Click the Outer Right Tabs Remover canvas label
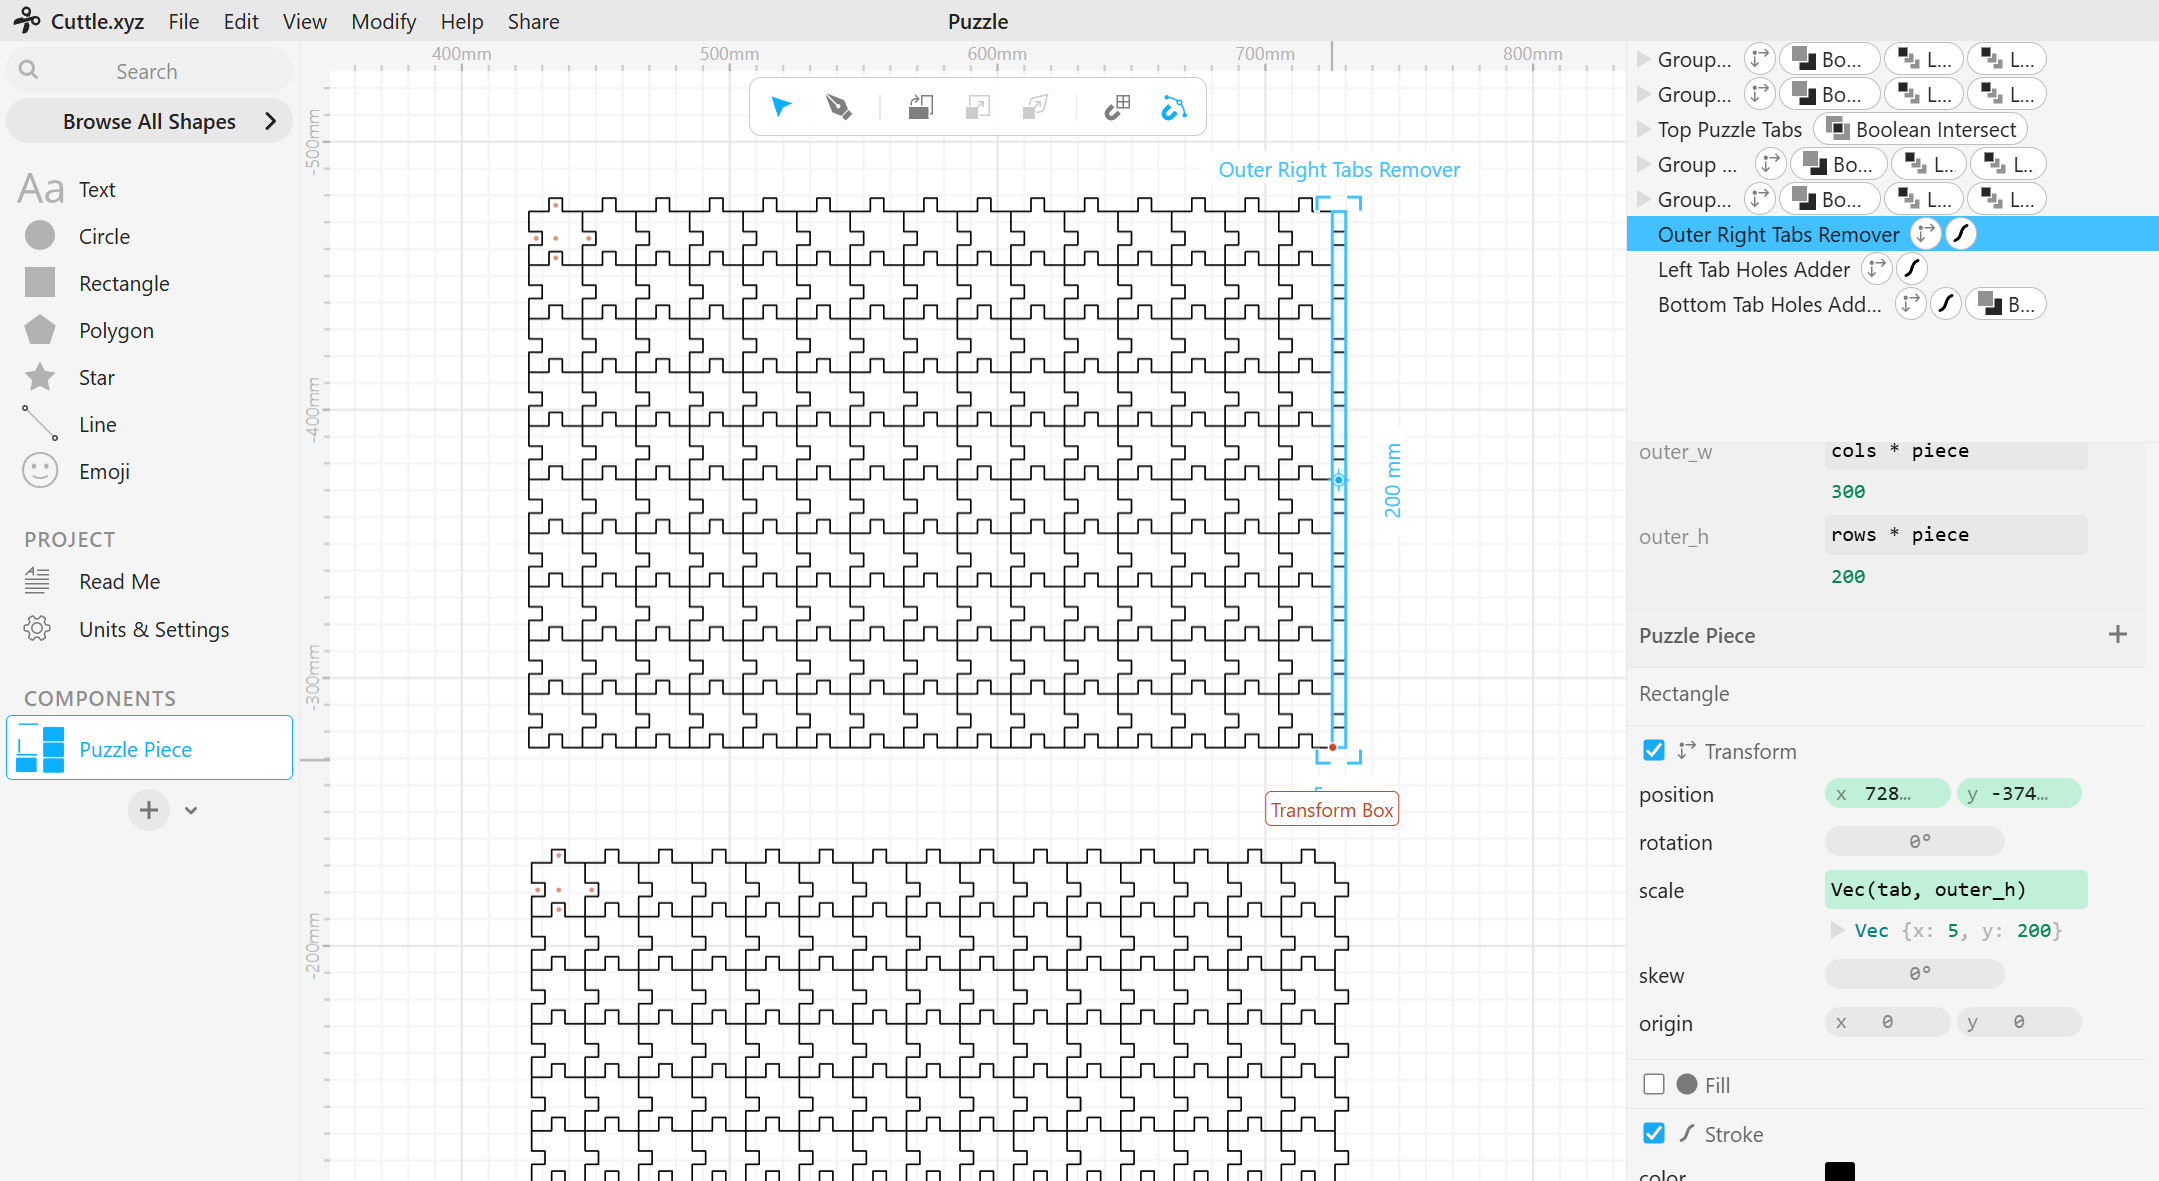The height and width of the screenshot is (1181, 2159). pyautogui.click(x=1339, y=169)
